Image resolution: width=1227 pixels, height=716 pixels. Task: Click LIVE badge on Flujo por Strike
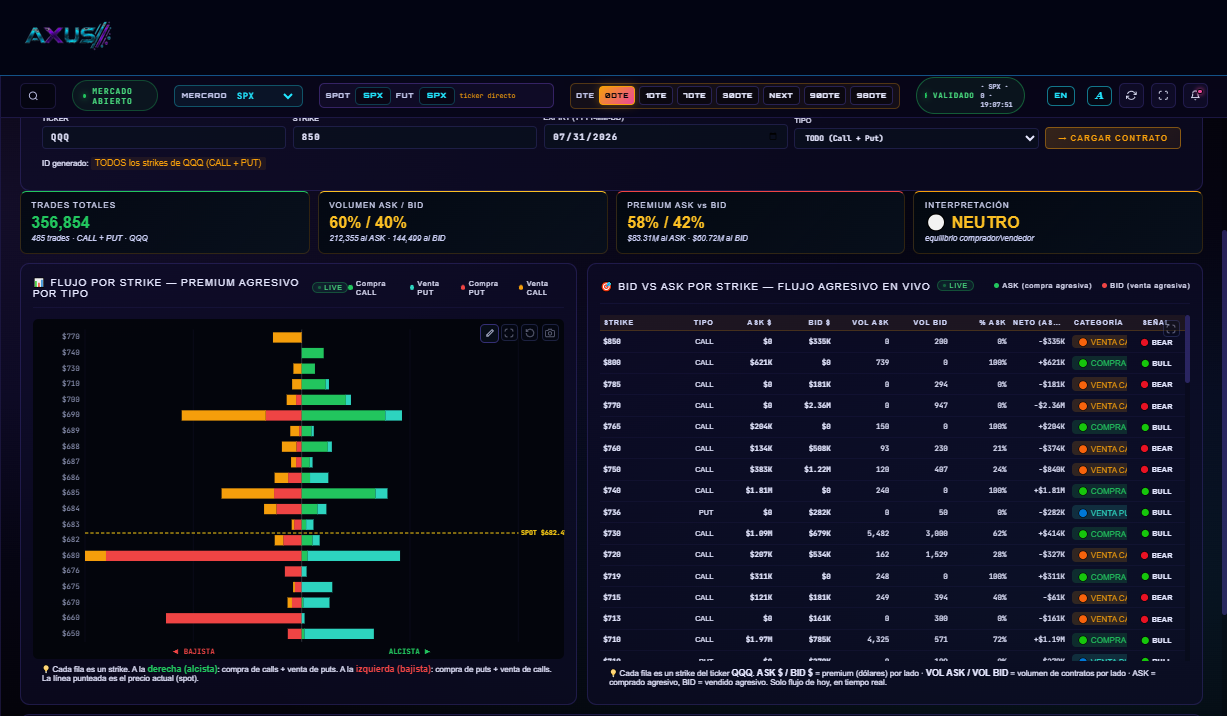329,287
